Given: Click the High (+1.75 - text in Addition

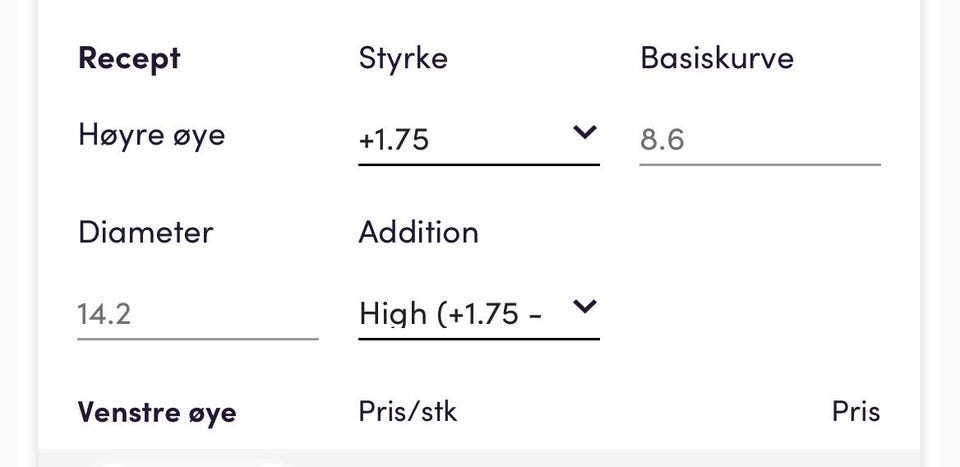Looking at the screenshot, I should [451, 315].
